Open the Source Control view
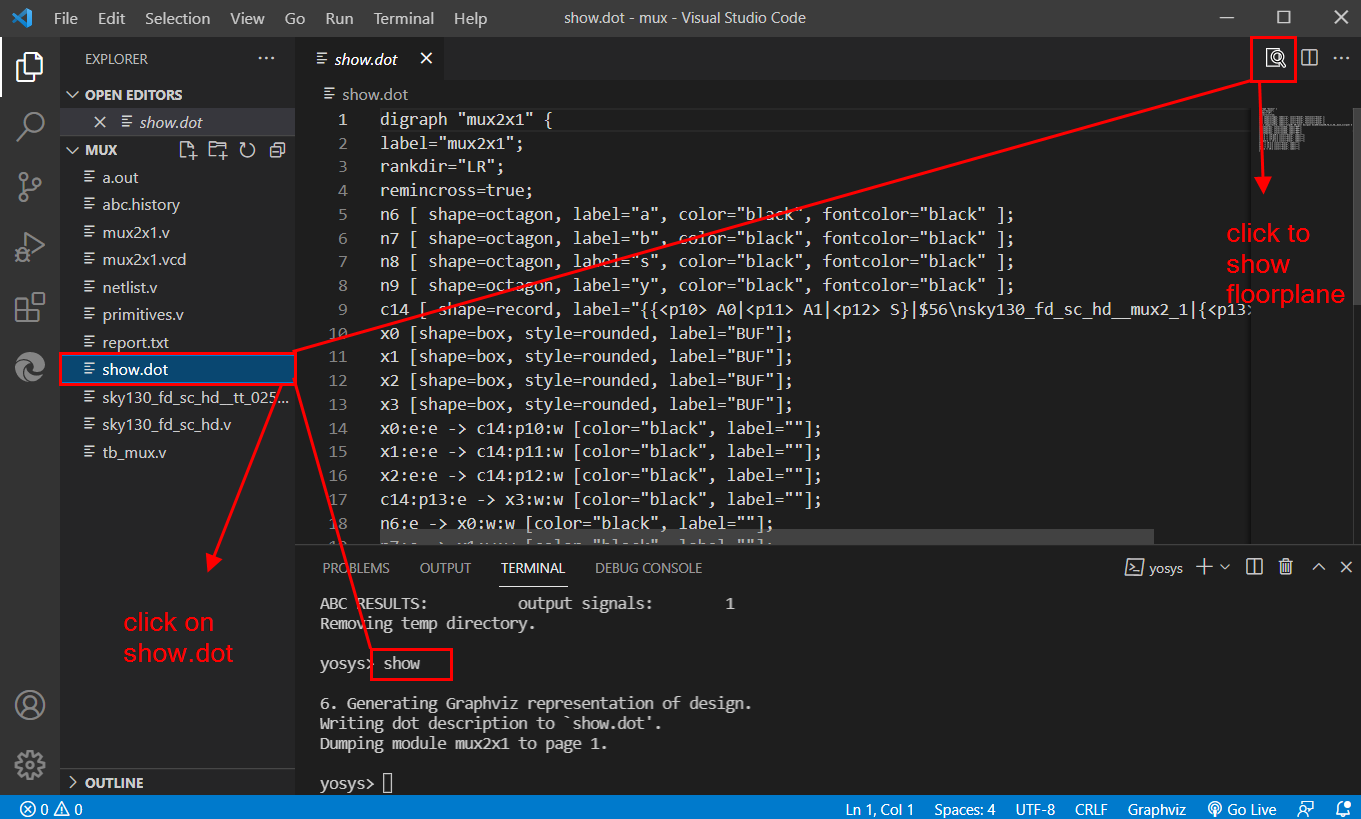Screen dimensions: 1361x819 pyautogui.click(x=30, y=186)
